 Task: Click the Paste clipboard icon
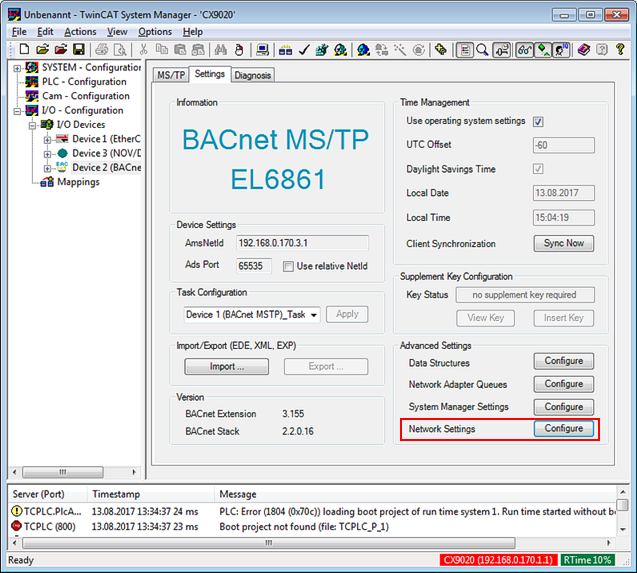pos(180,50)
